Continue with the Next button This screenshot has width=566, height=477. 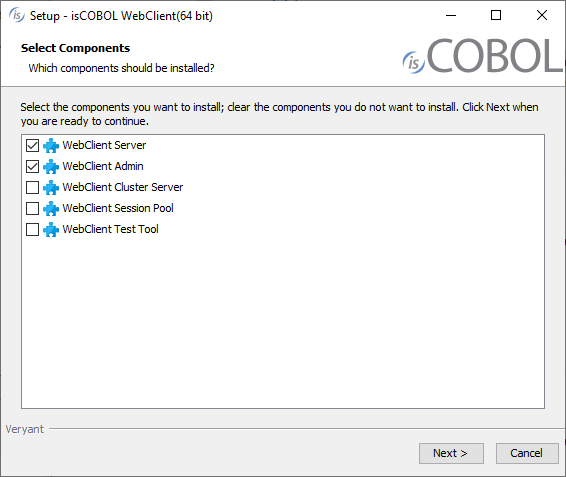pos(451,453)
